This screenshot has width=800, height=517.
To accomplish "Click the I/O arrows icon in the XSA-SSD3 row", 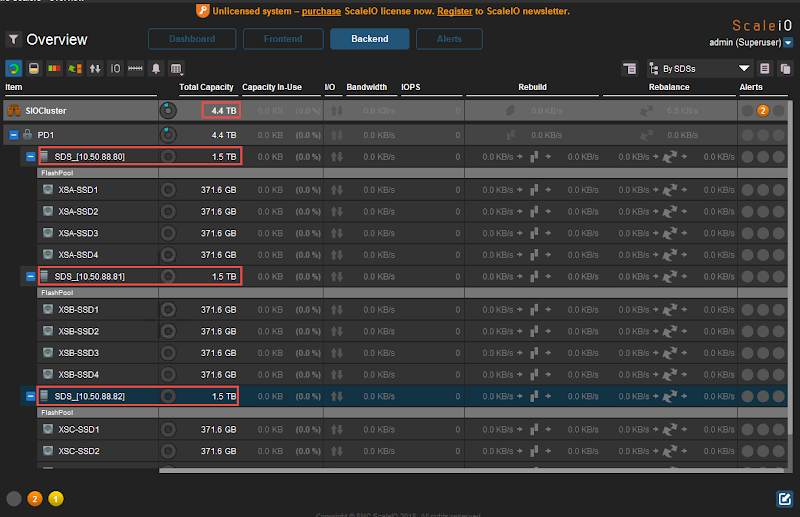I will tap(337, 233).
